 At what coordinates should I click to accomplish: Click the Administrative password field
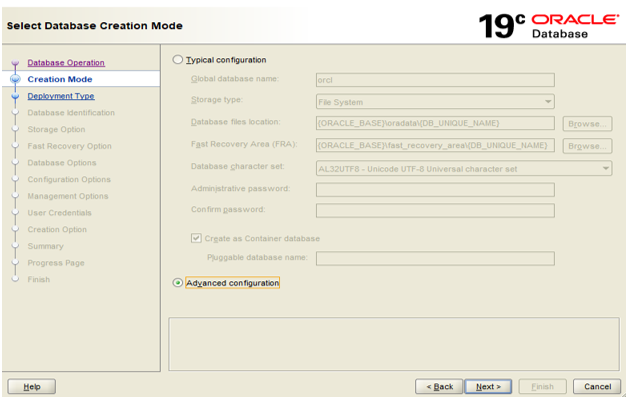click(435, 190)
